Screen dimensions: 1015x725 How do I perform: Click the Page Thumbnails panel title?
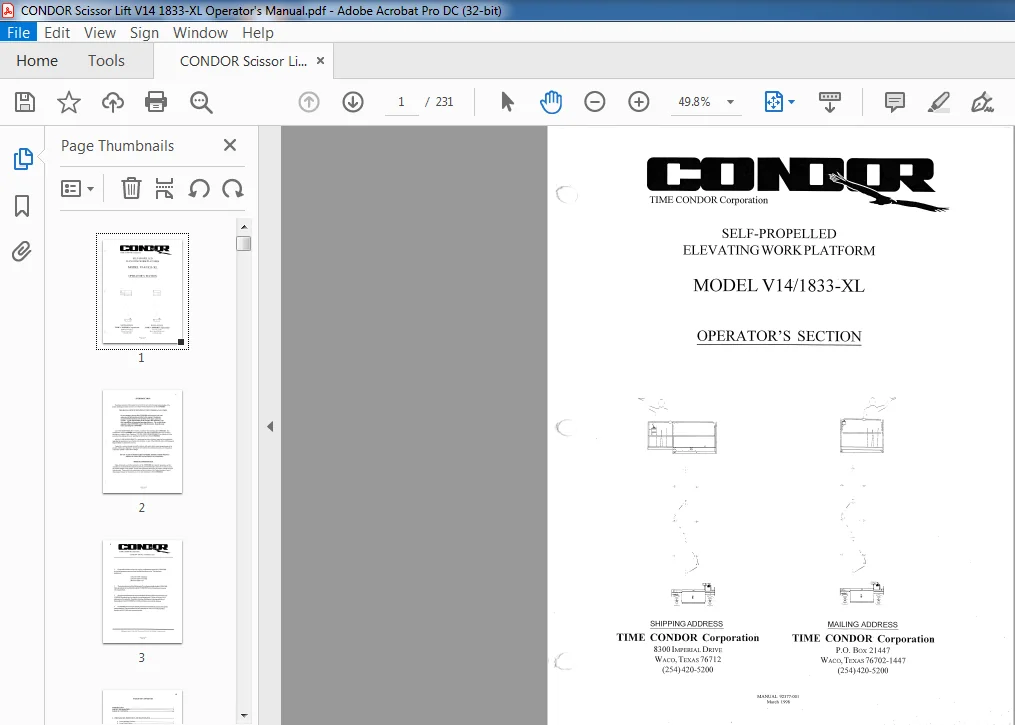point(117,146)
